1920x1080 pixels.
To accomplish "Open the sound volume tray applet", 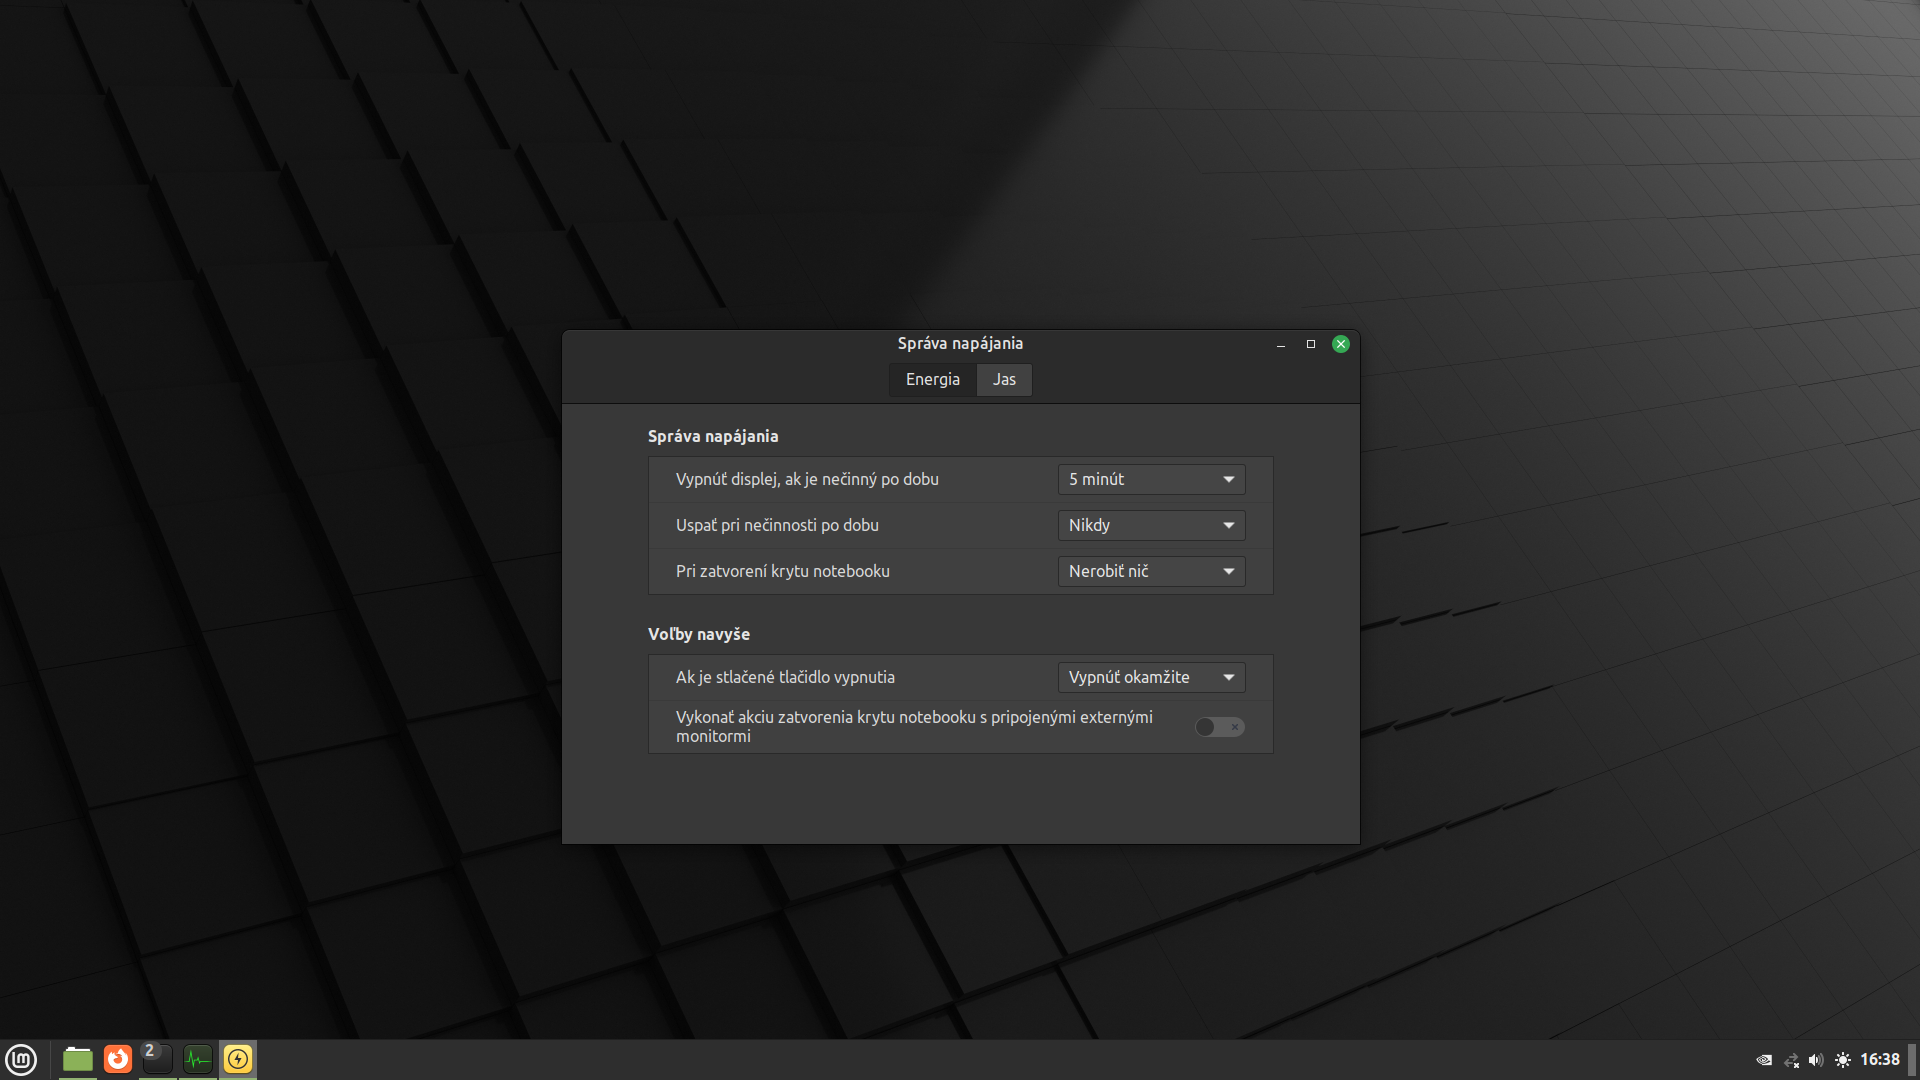I will coord(1816,1060).
